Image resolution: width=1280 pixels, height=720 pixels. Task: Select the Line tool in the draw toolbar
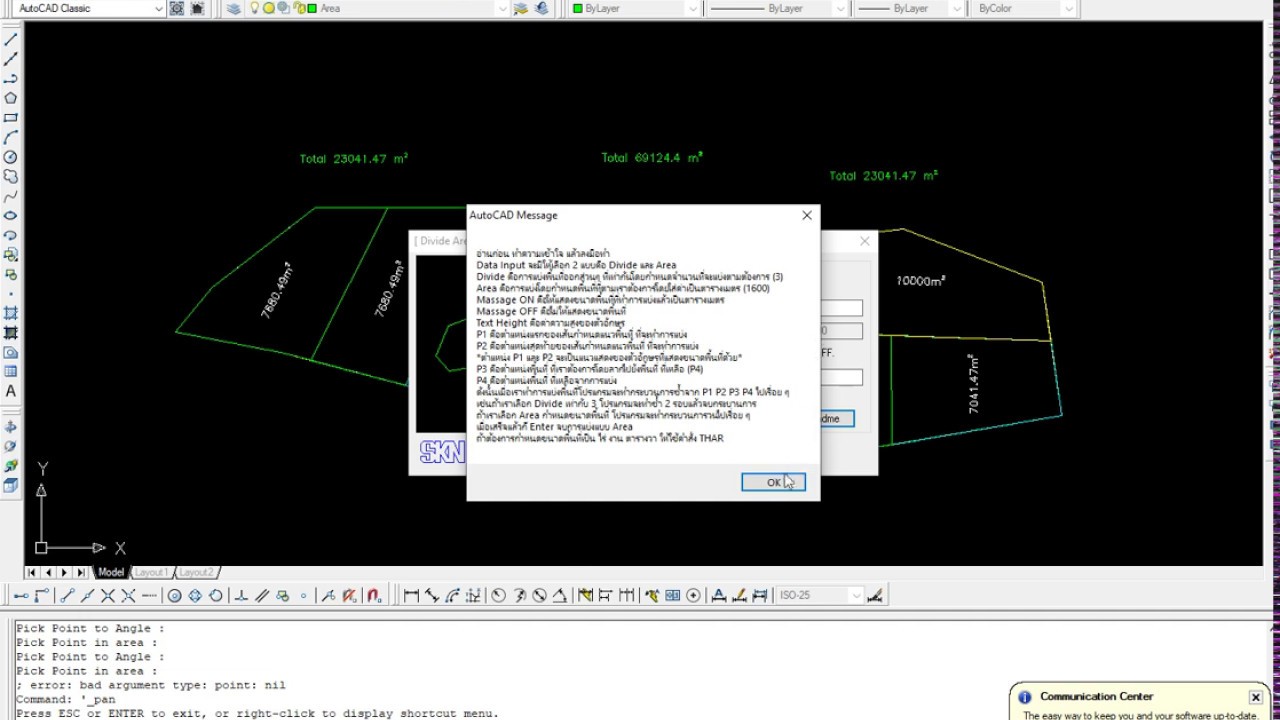click(11, 40)
